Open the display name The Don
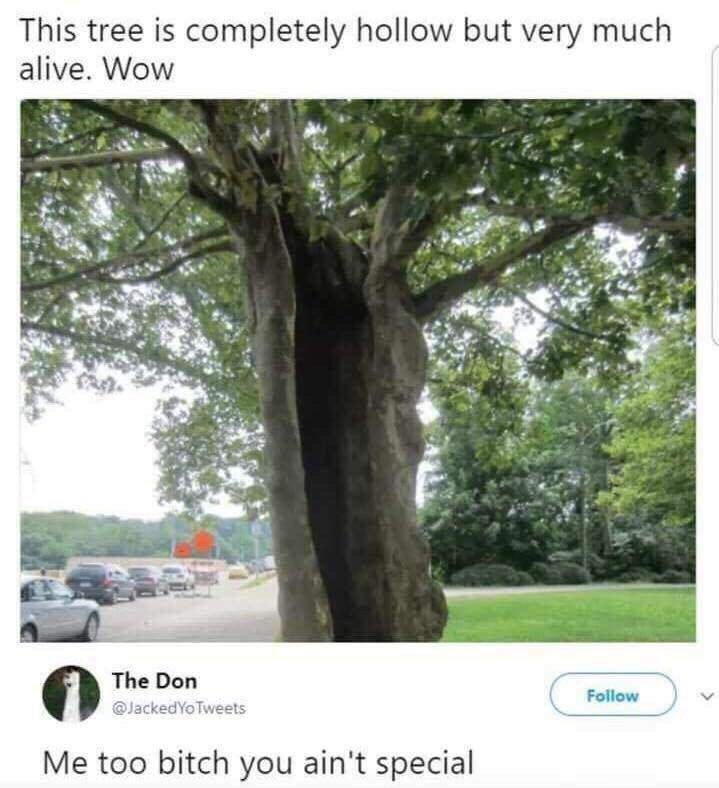 tap(154, 681)
